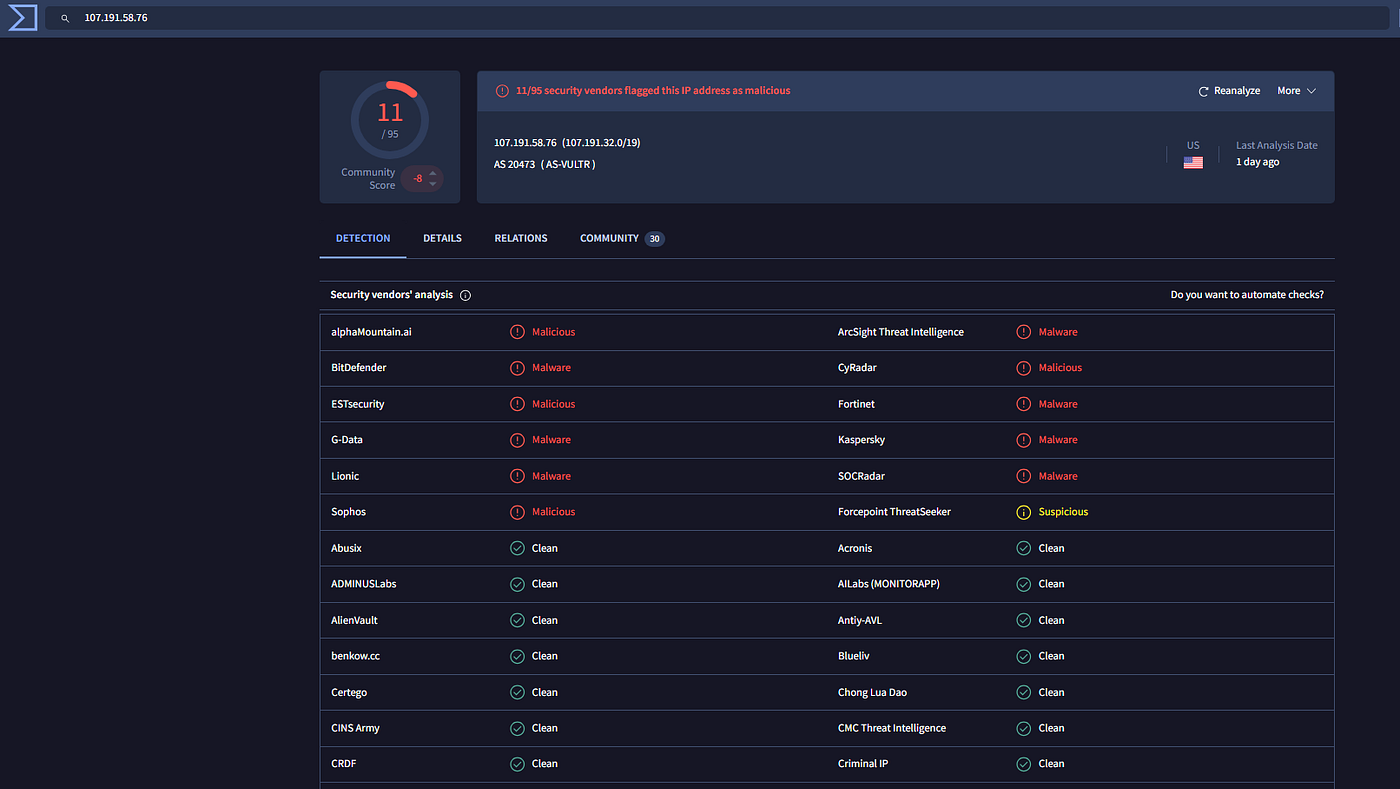Click the vendor name Chong Lua Dao

[x=873, y=692]
